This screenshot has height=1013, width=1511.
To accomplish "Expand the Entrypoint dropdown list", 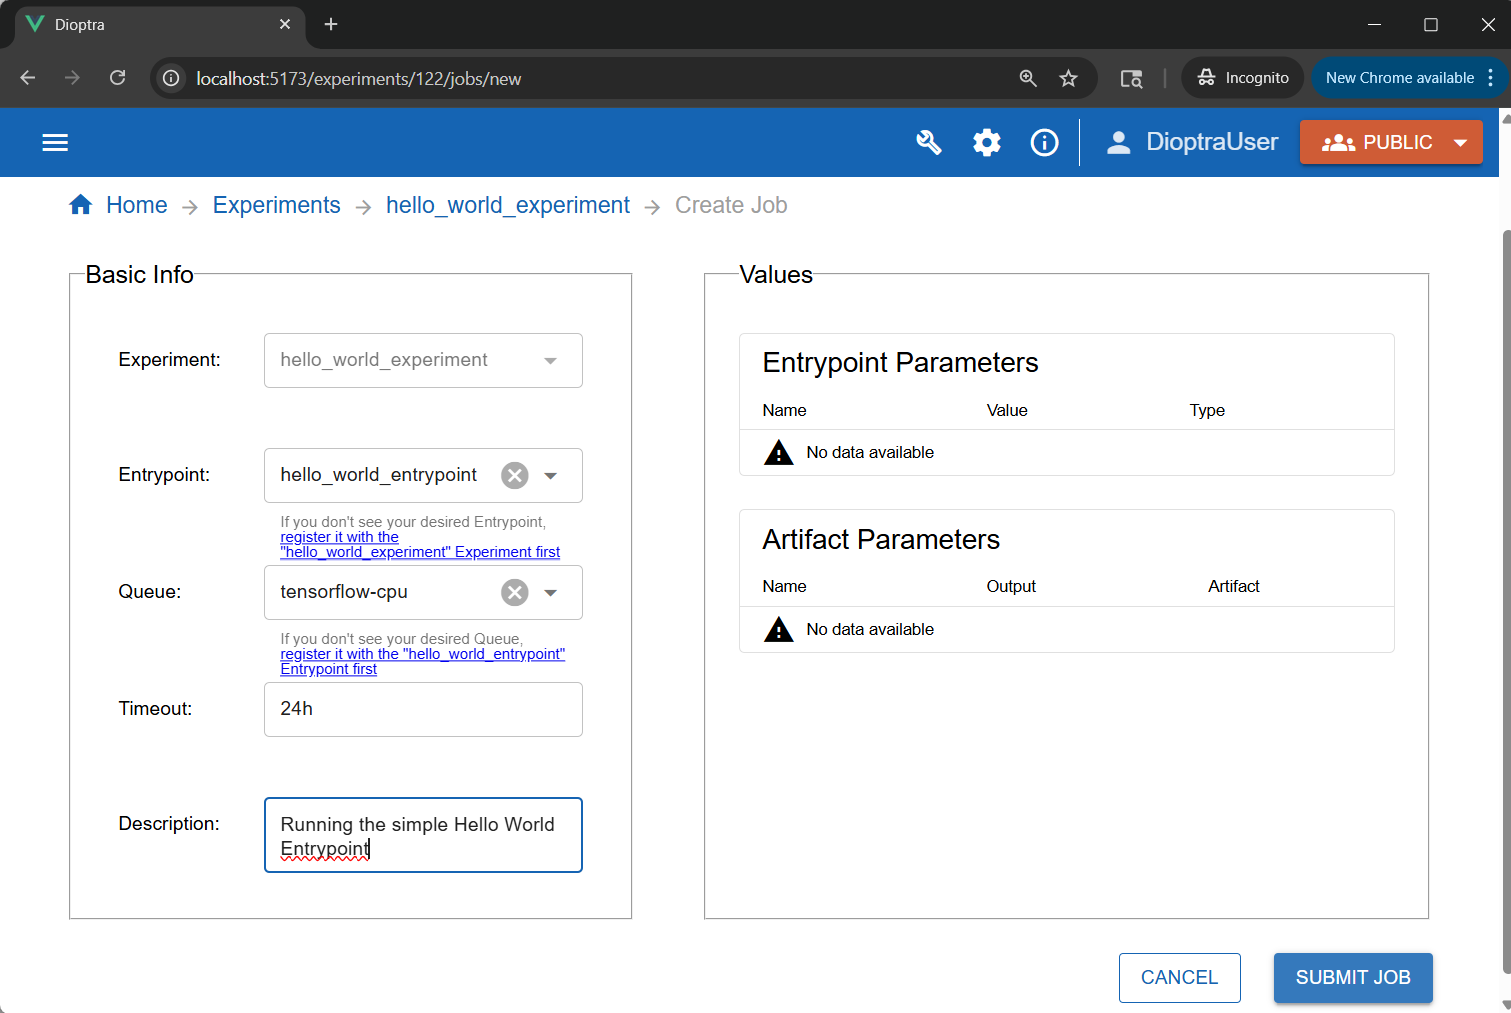I will 550,475.
